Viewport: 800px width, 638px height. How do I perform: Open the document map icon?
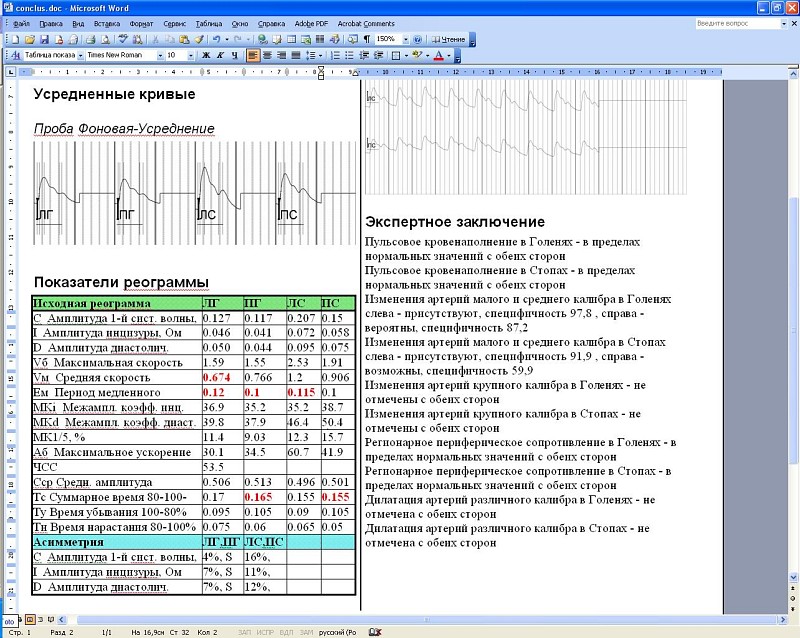[x=353, y=39]
